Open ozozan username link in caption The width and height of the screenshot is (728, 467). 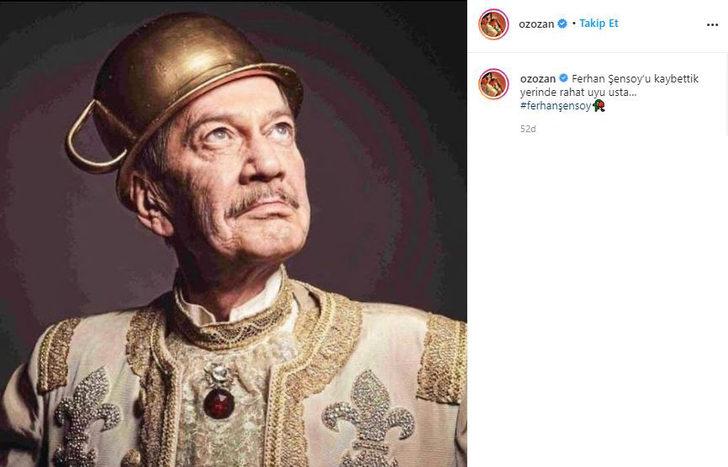click(537, 77)
